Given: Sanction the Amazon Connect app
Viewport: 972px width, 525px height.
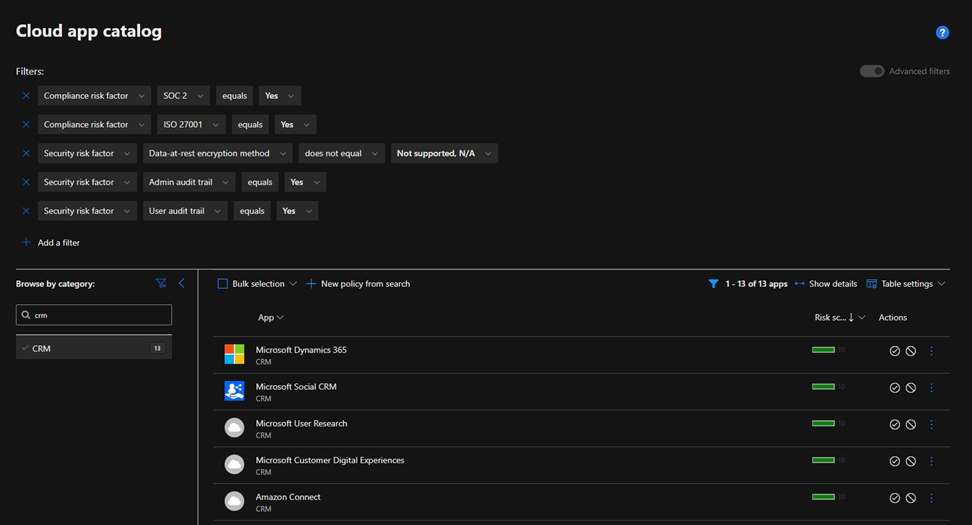Looking at the screenshot, I should (x=895, y=498).
